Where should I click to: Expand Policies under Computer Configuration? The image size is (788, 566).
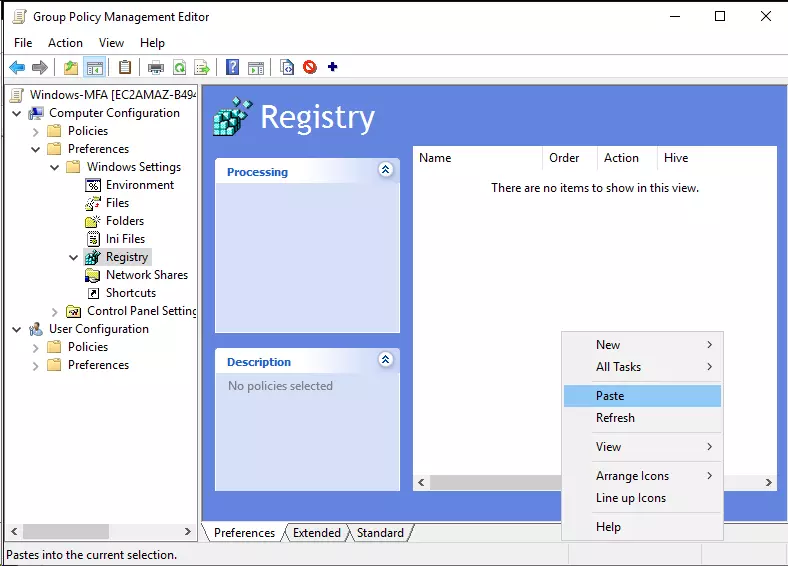pyautogui.click(x=35, y=132)
